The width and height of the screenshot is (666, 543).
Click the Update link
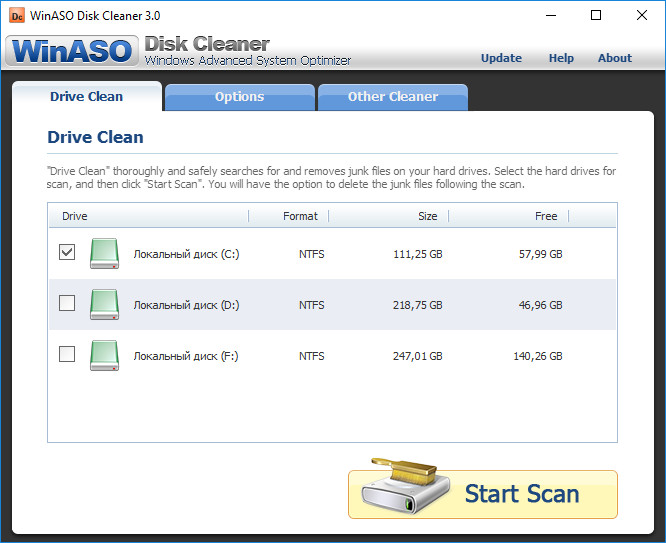(501, 58)
